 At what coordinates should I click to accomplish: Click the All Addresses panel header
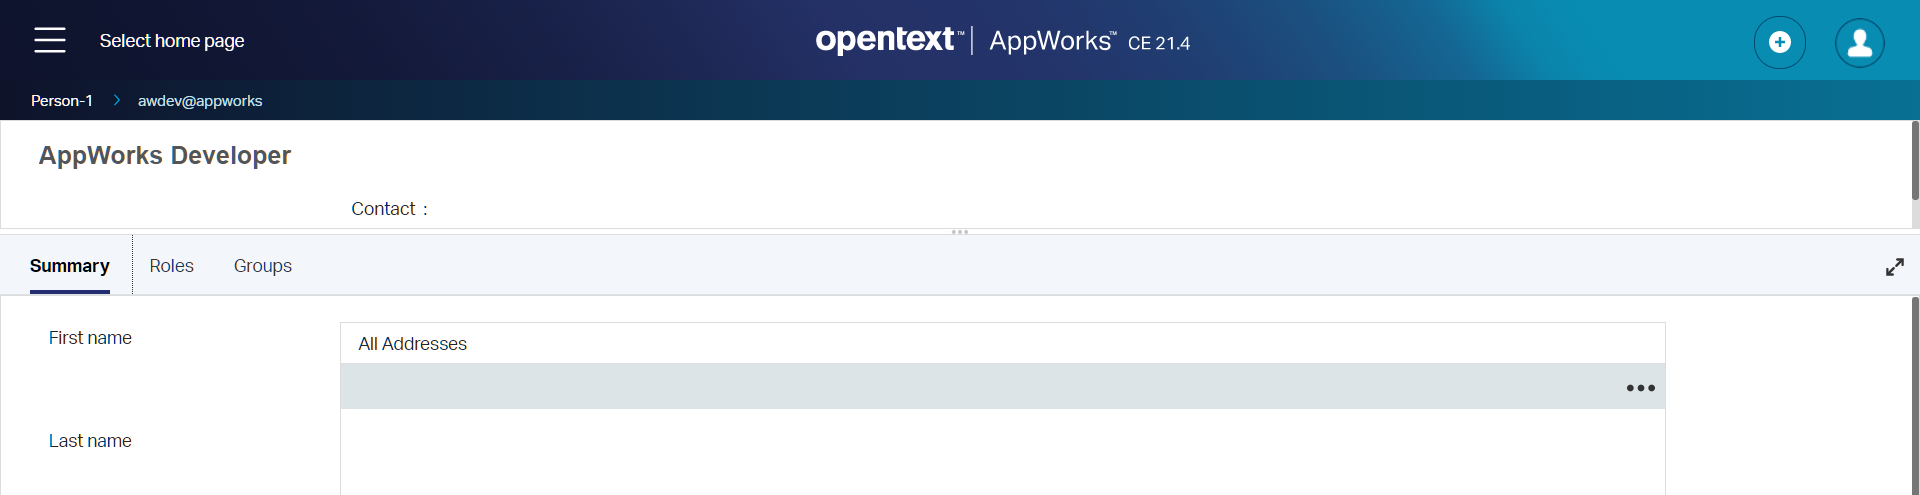point(412,344)
